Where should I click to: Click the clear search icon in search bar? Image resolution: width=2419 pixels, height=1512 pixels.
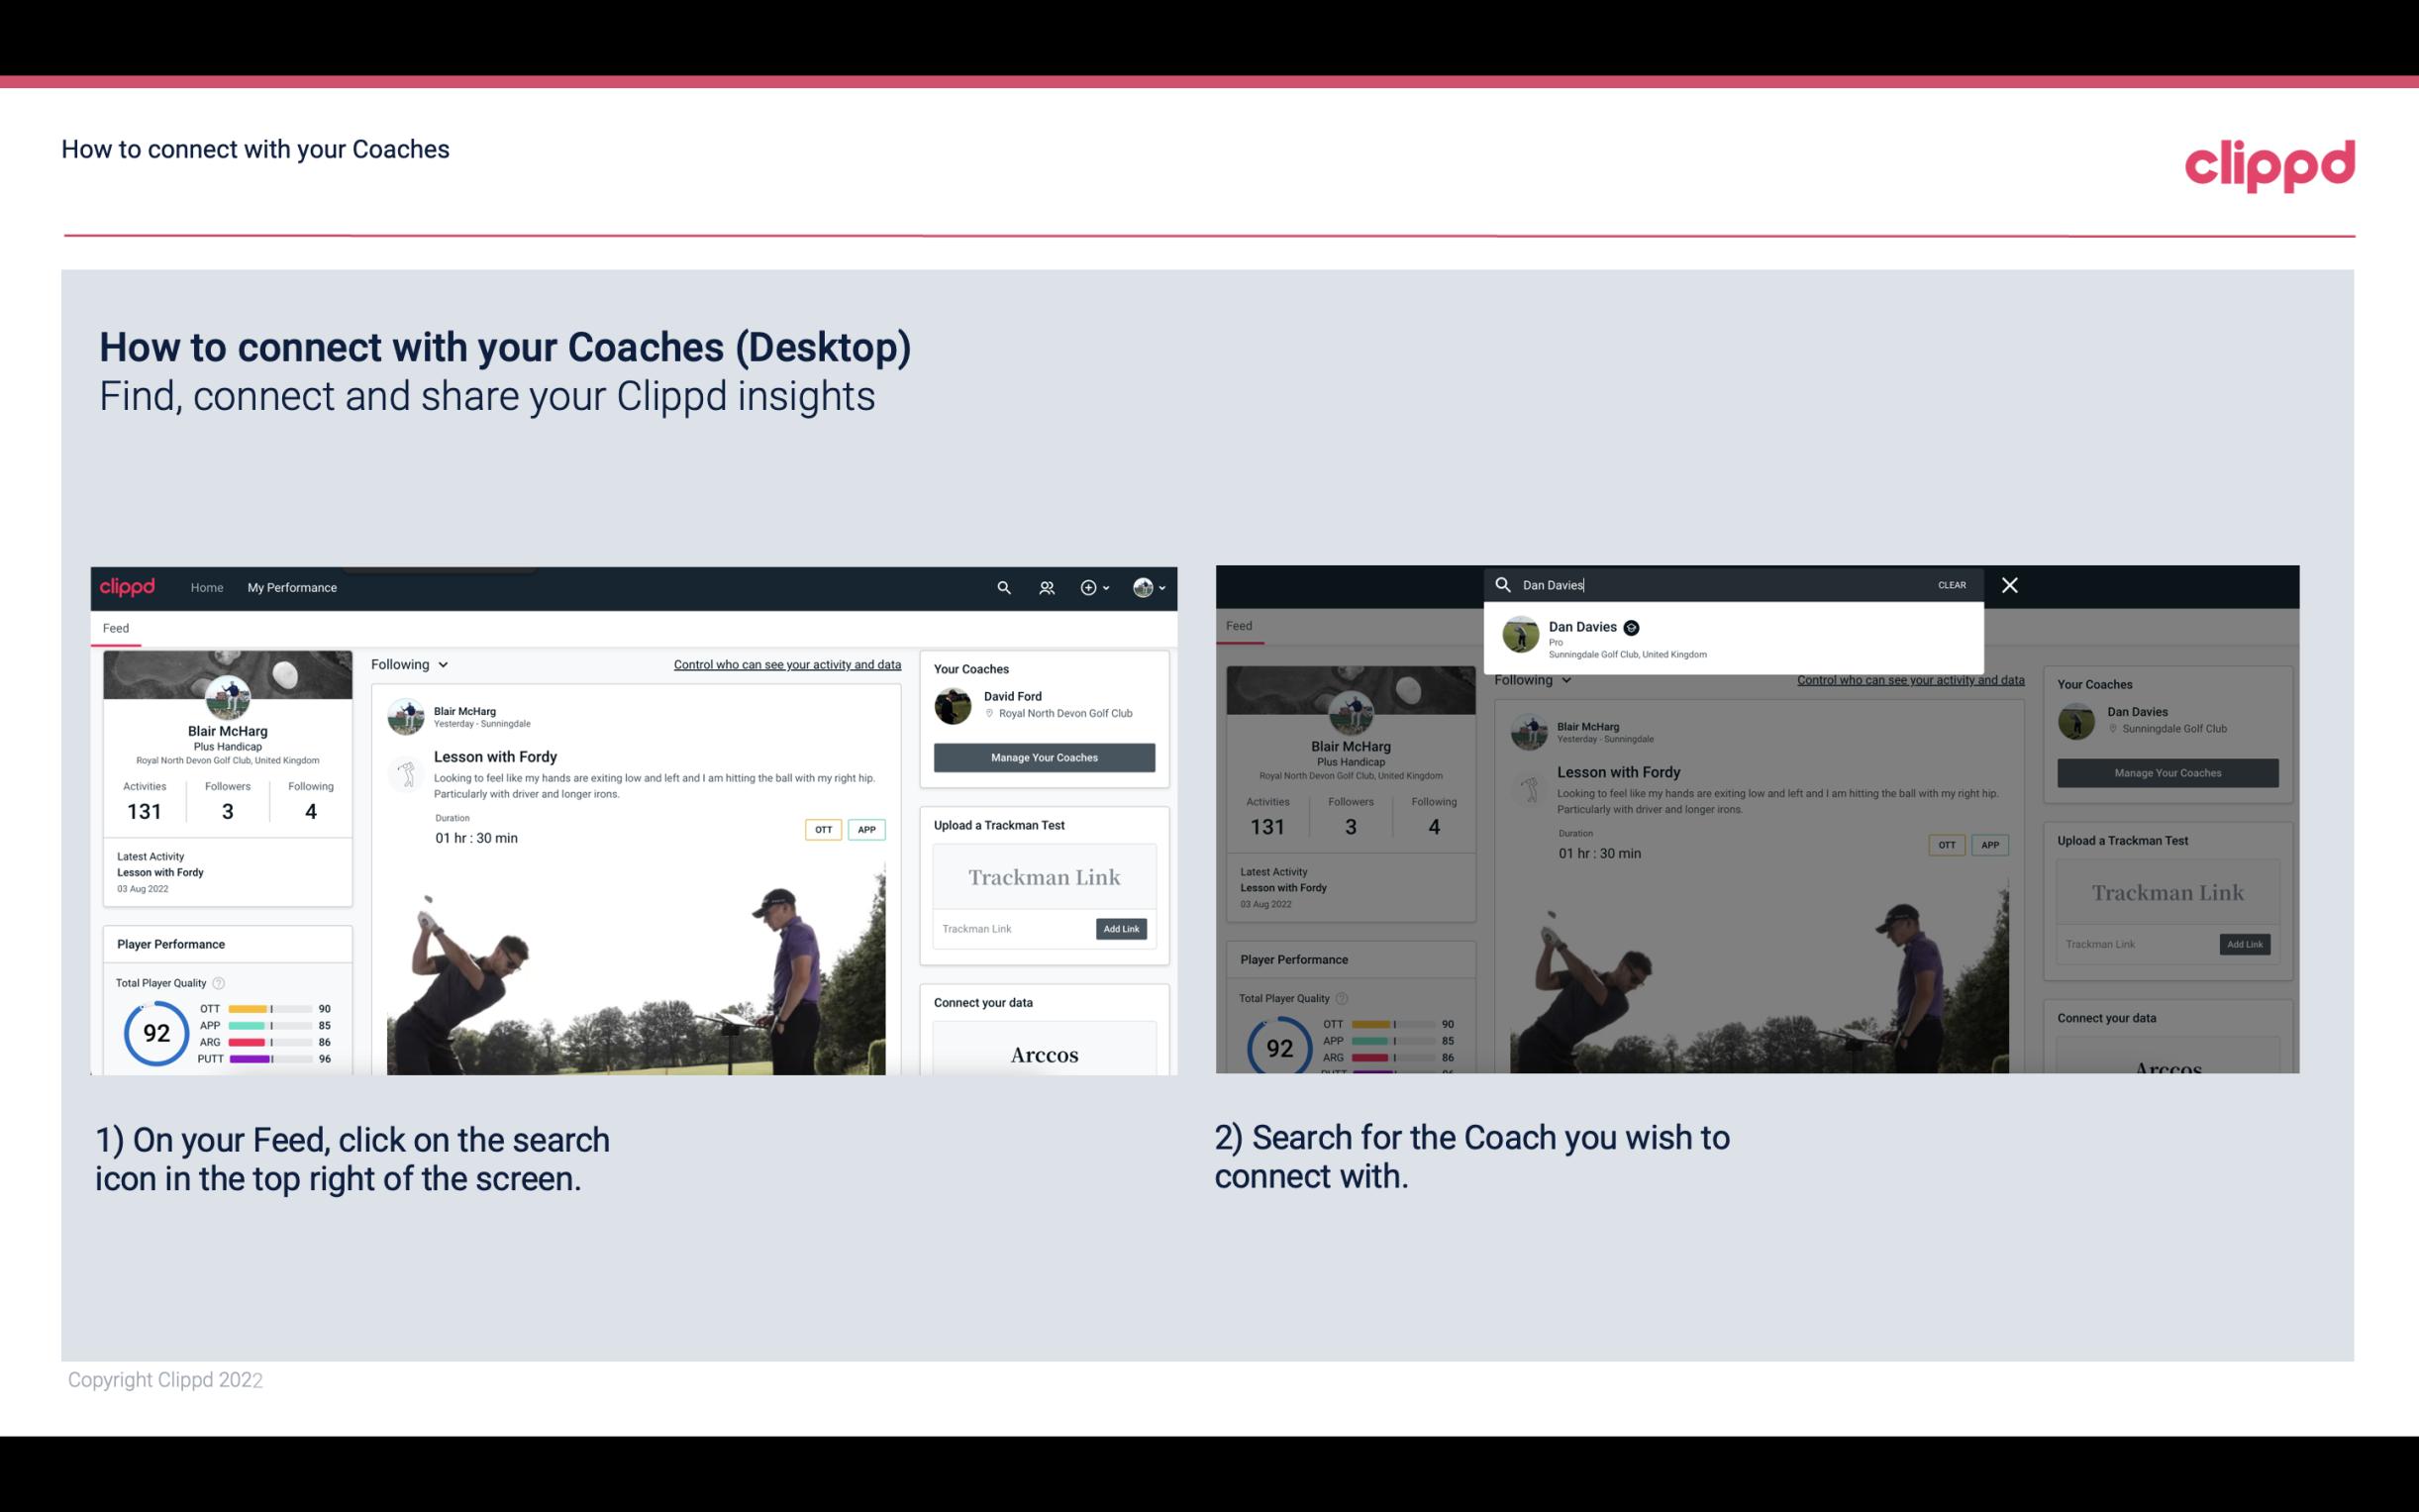point(1951,583)
